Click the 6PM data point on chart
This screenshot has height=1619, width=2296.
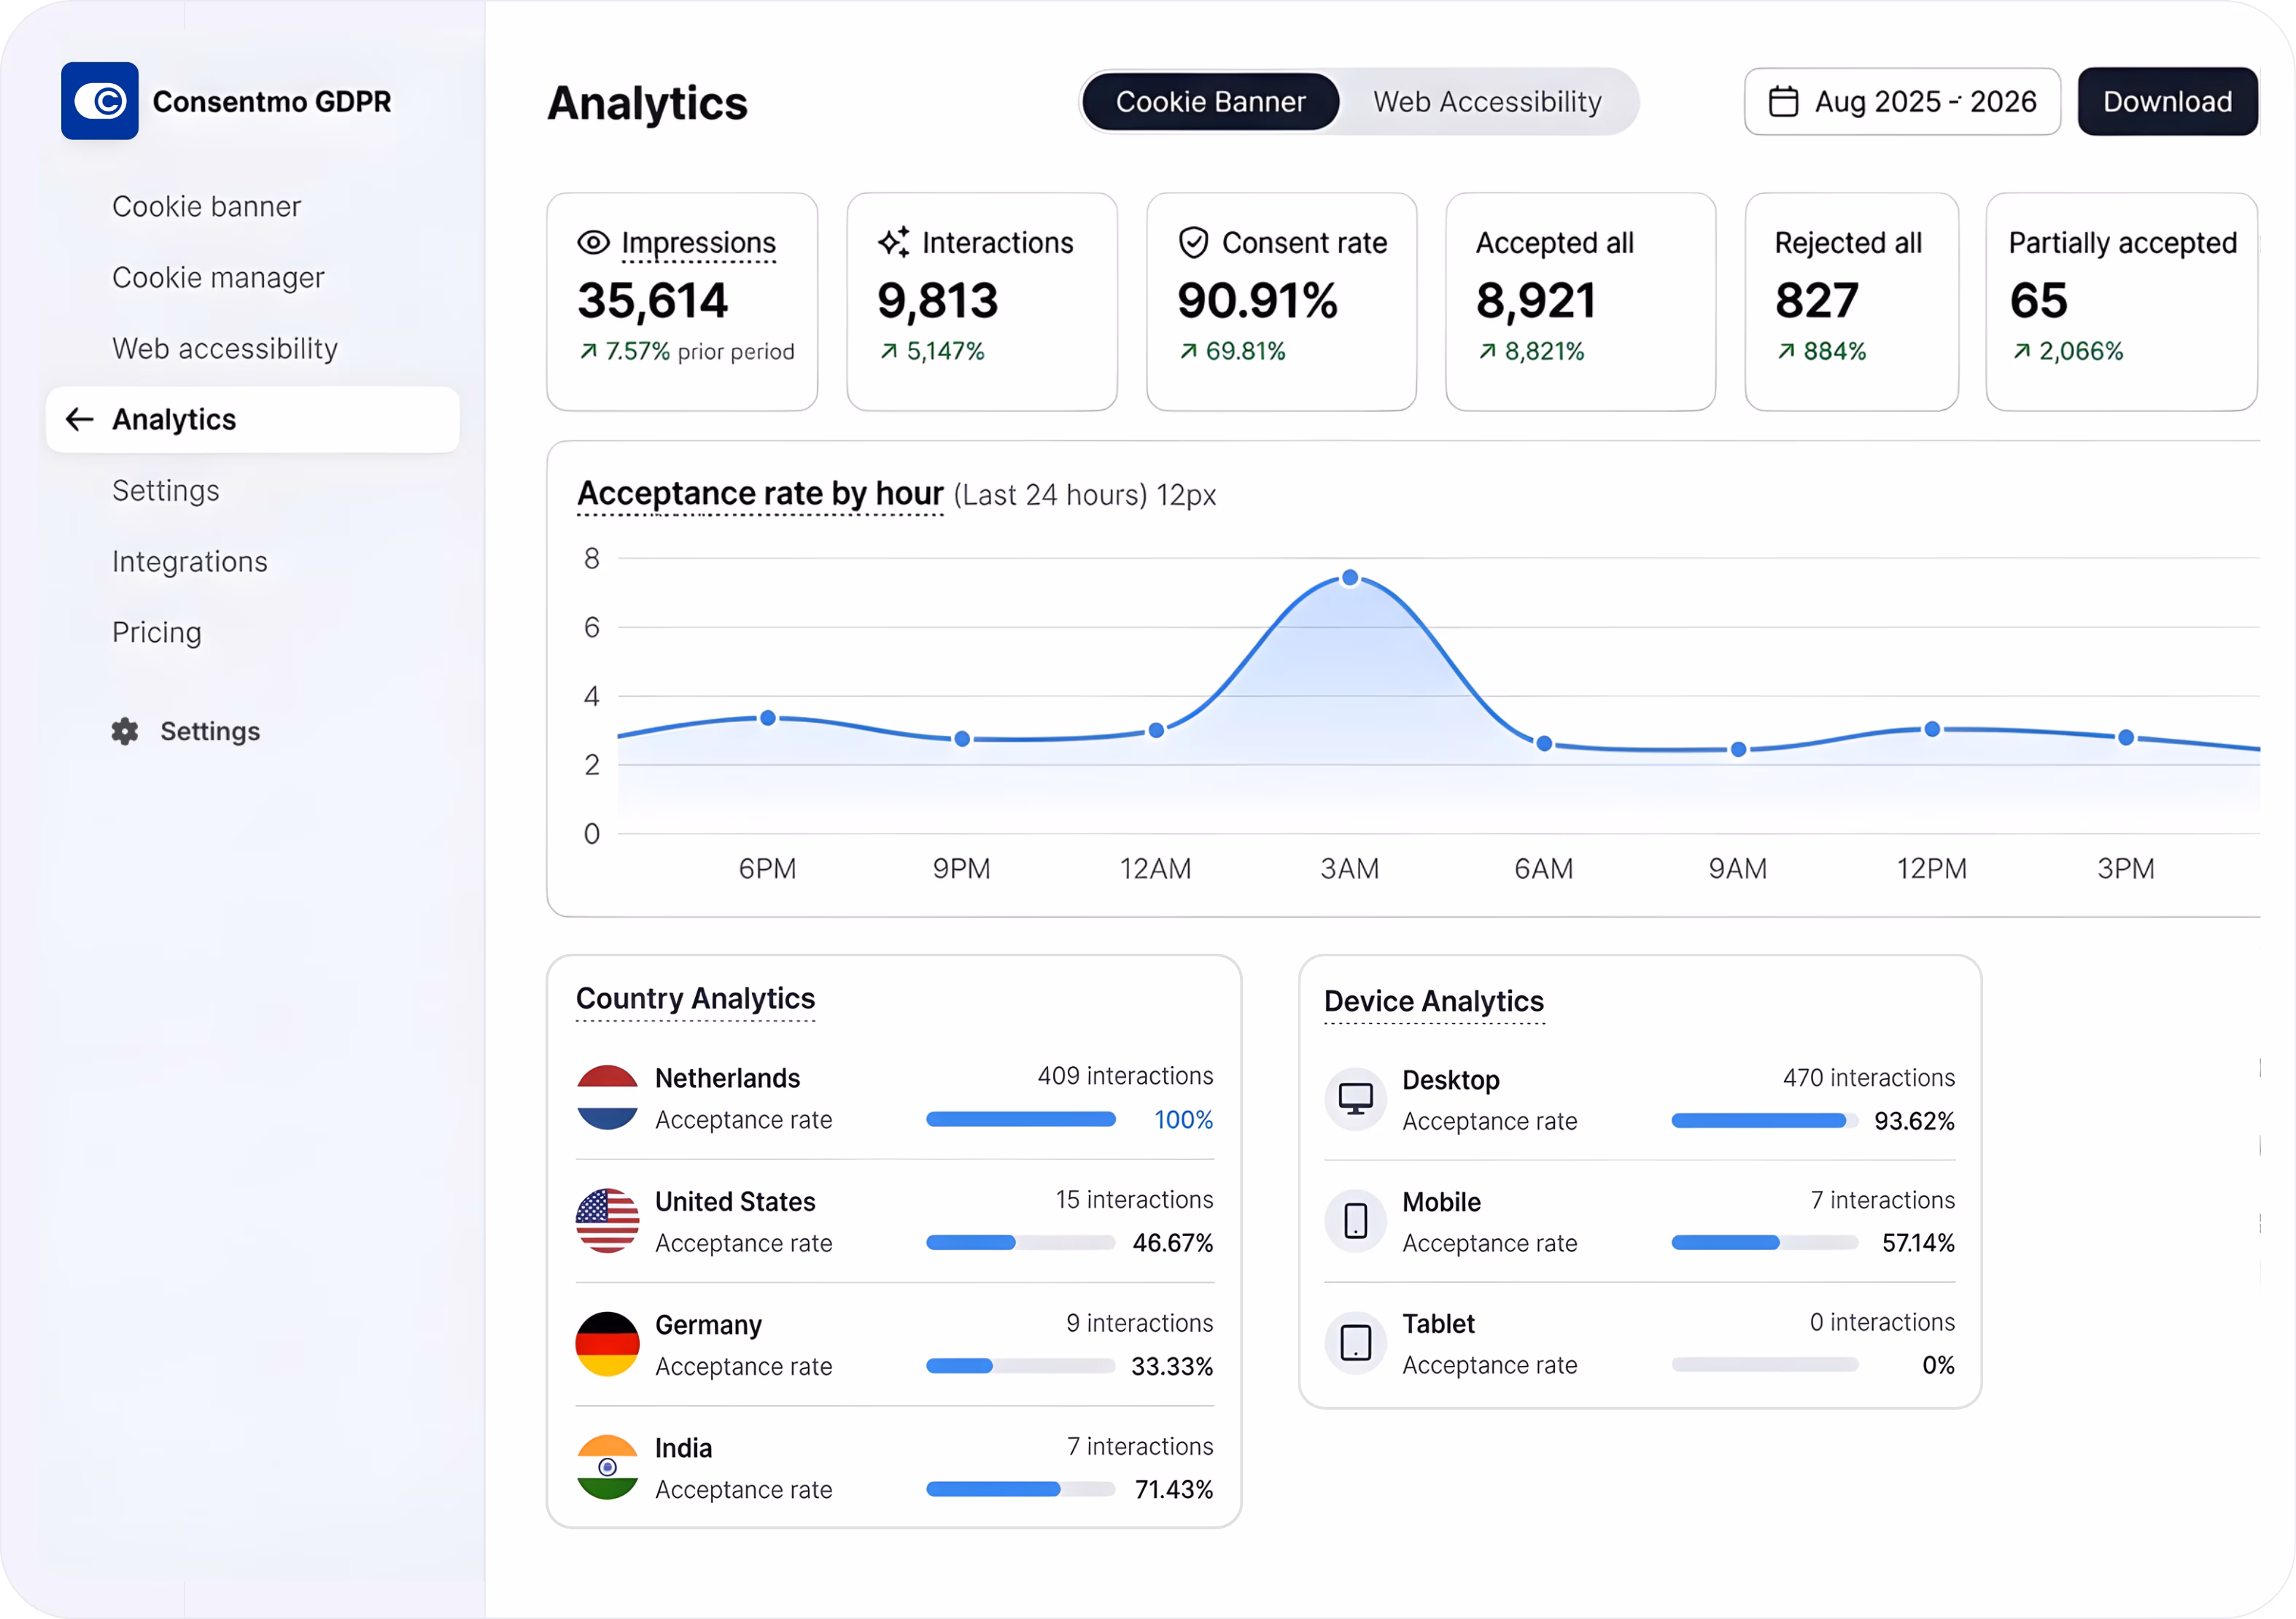point(768,718)
